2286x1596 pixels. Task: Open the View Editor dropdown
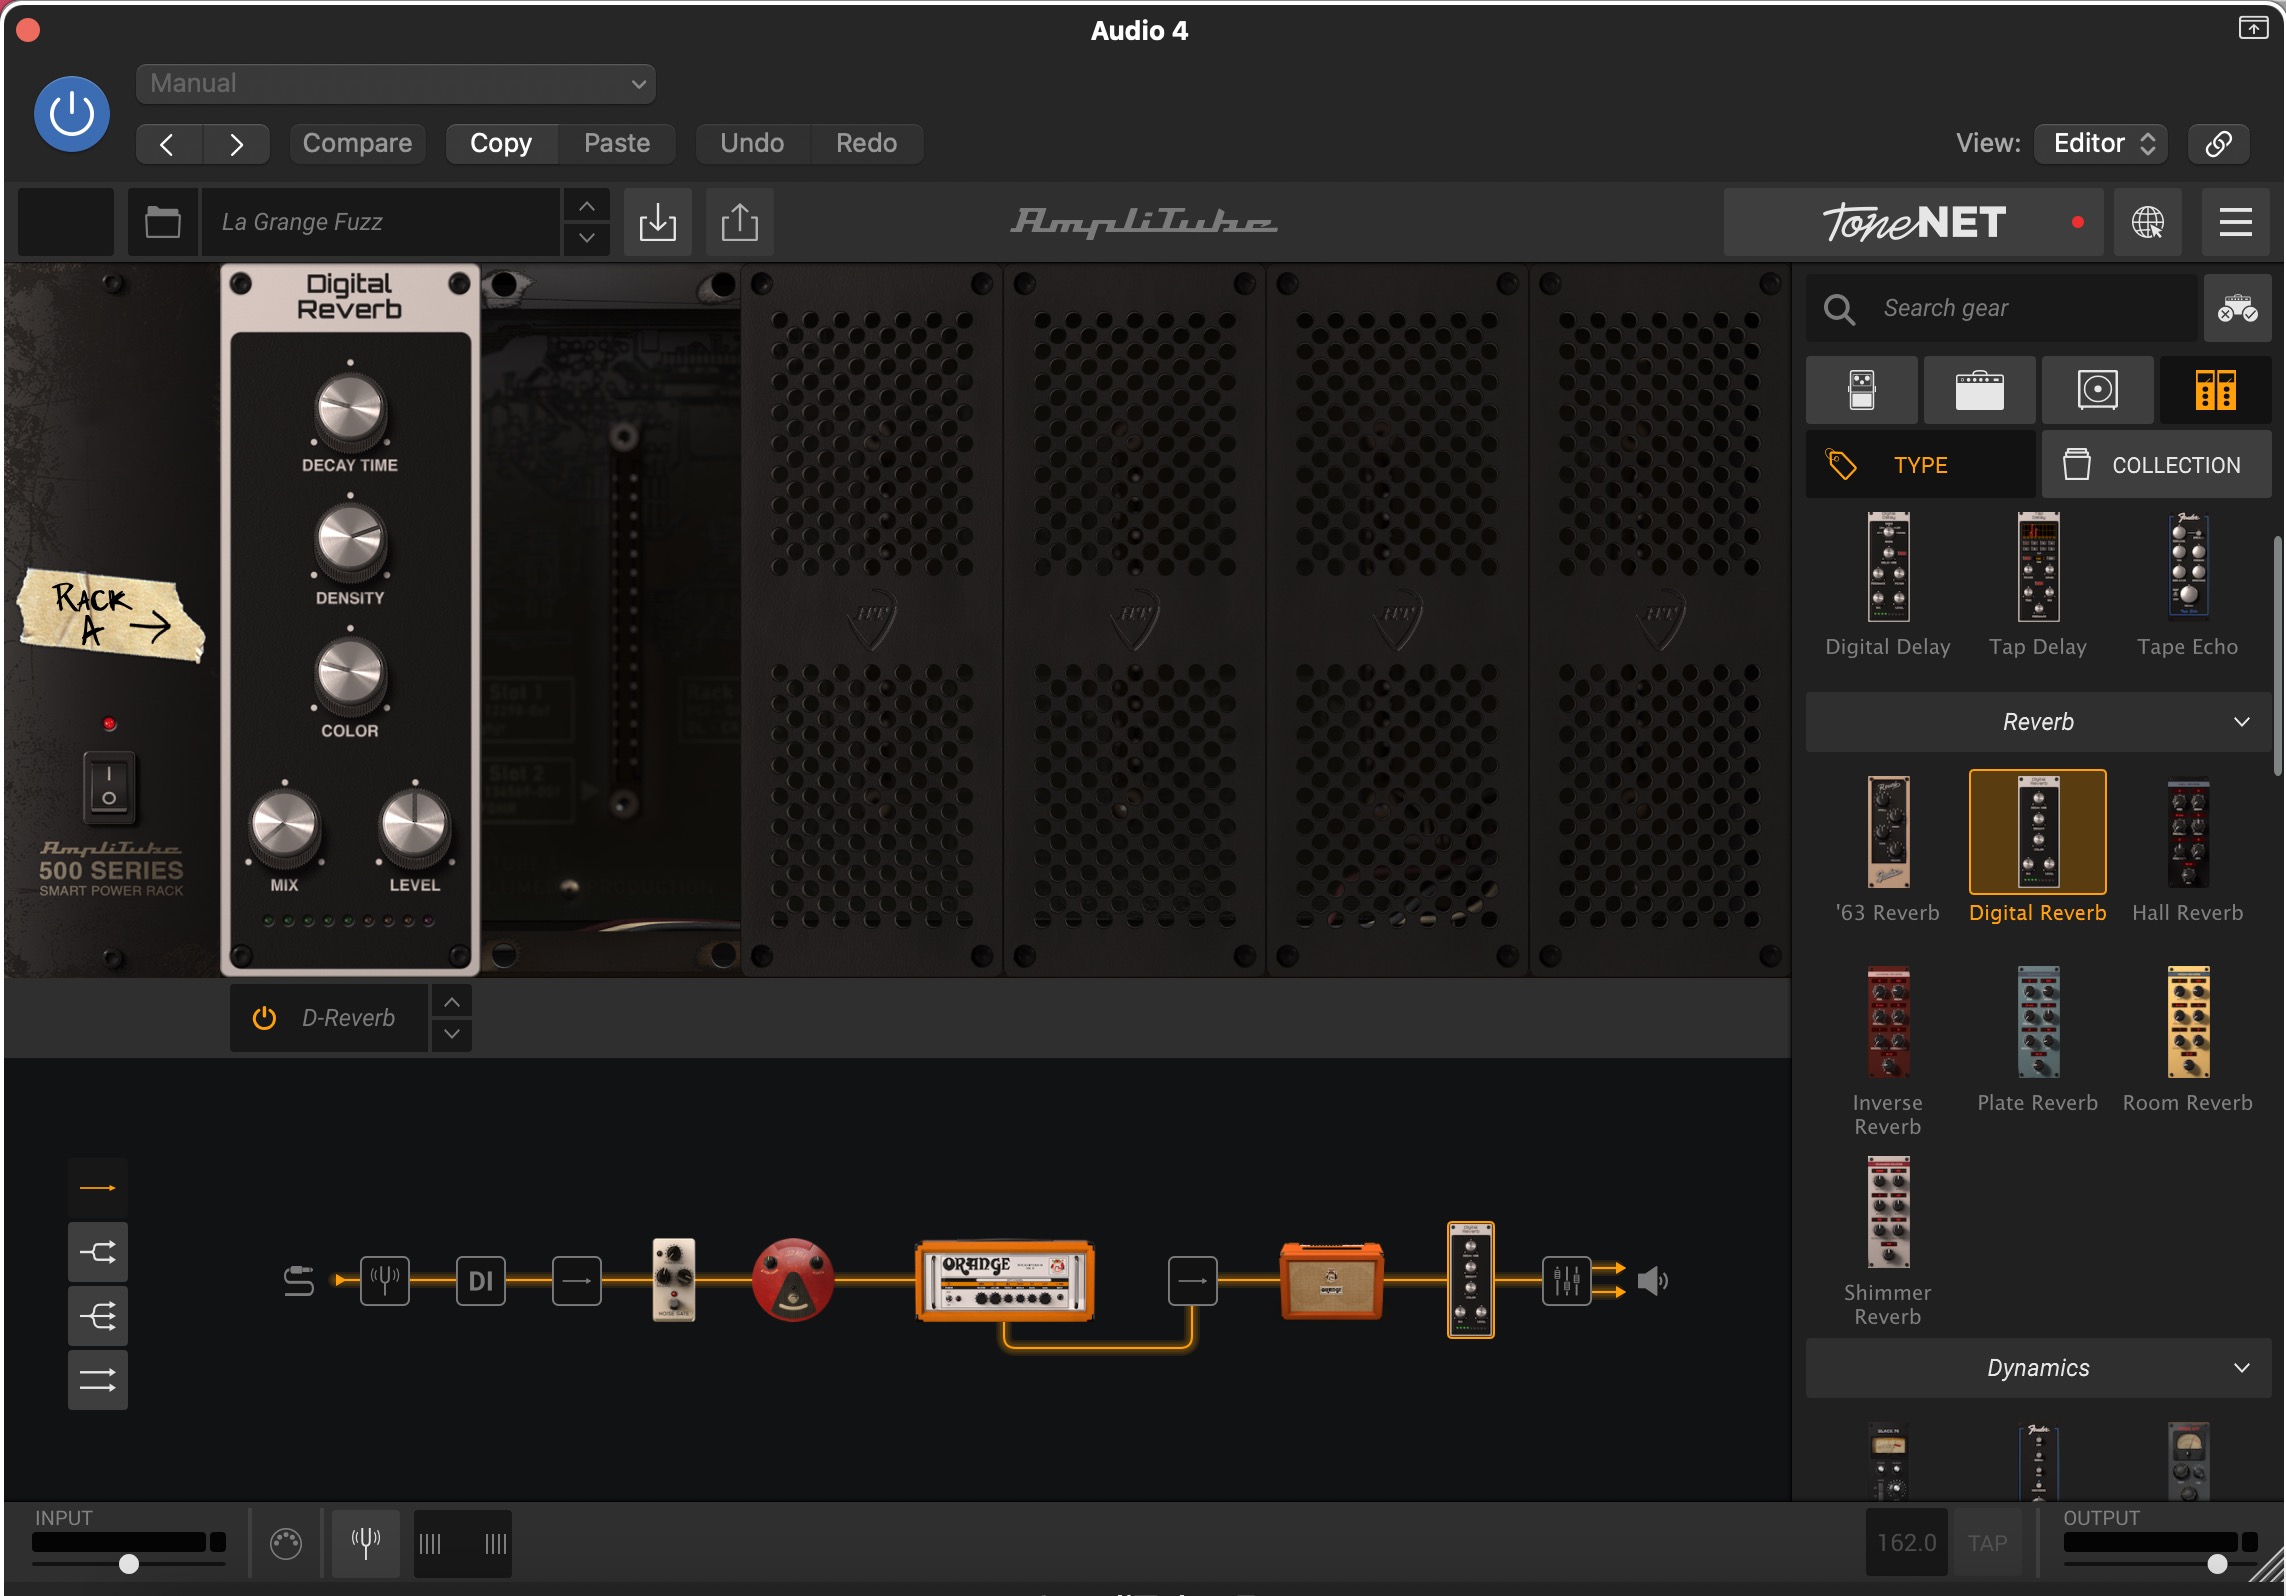coord(2102,143)
